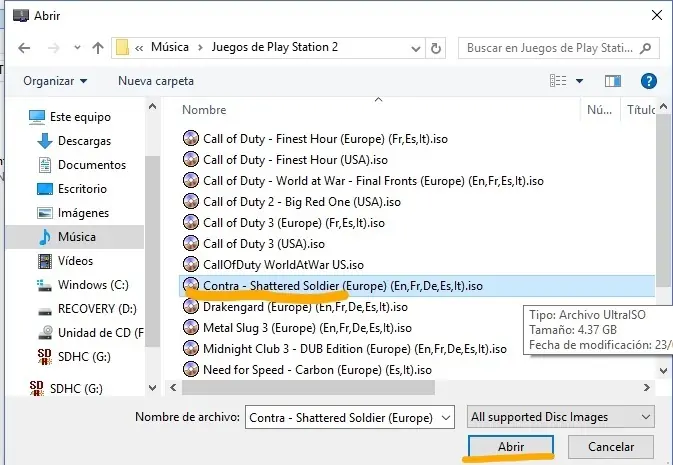Go up one folder level
The image size is (673, 465).
98,48
